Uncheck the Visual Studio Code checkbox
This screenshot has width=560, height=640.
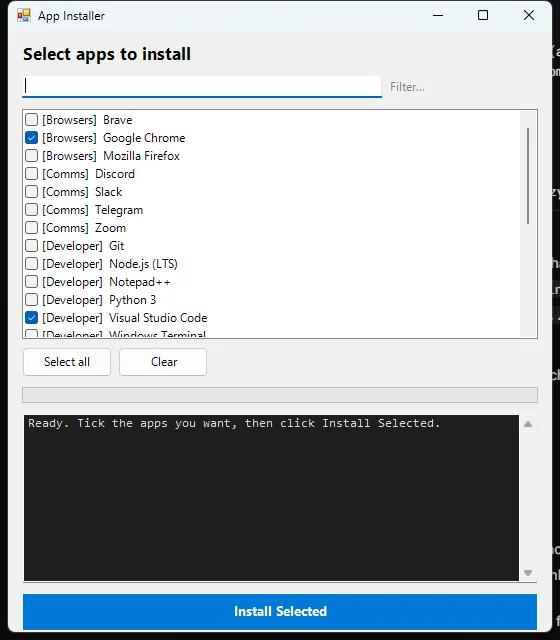click(x=31, y=317)
